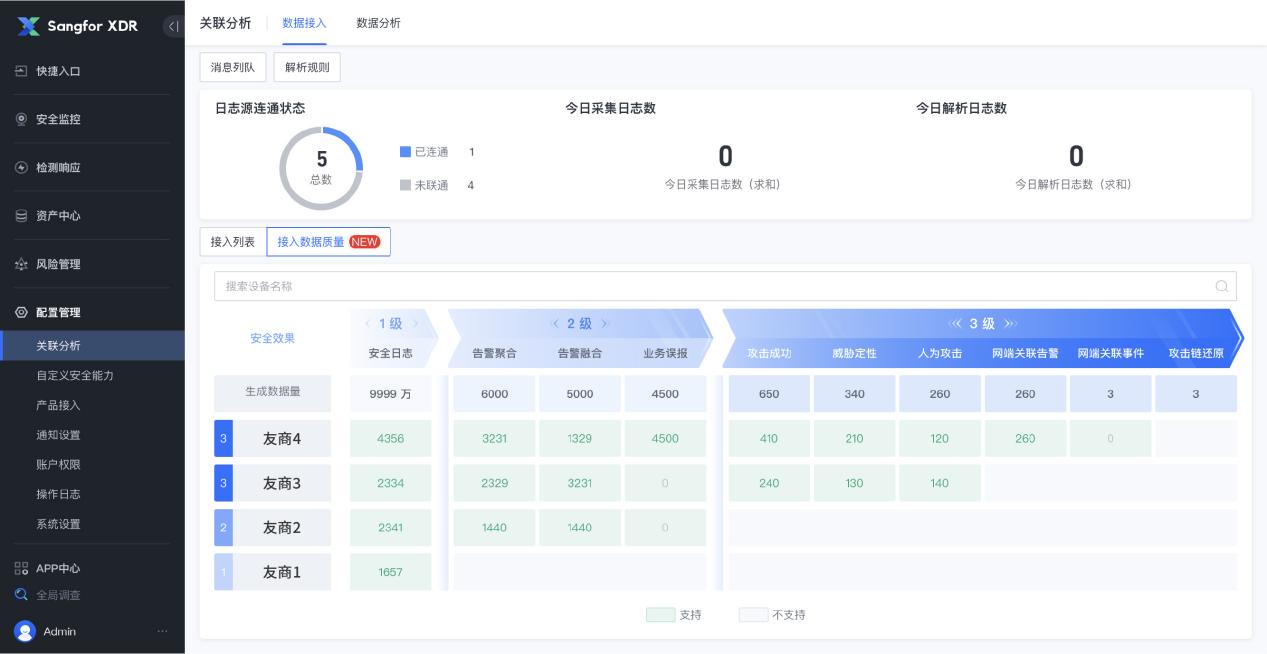The height and width of the screenshot is (654, 1267).
Task: Click 友商3 人为攻击 value 140
Action: (940, 483)
